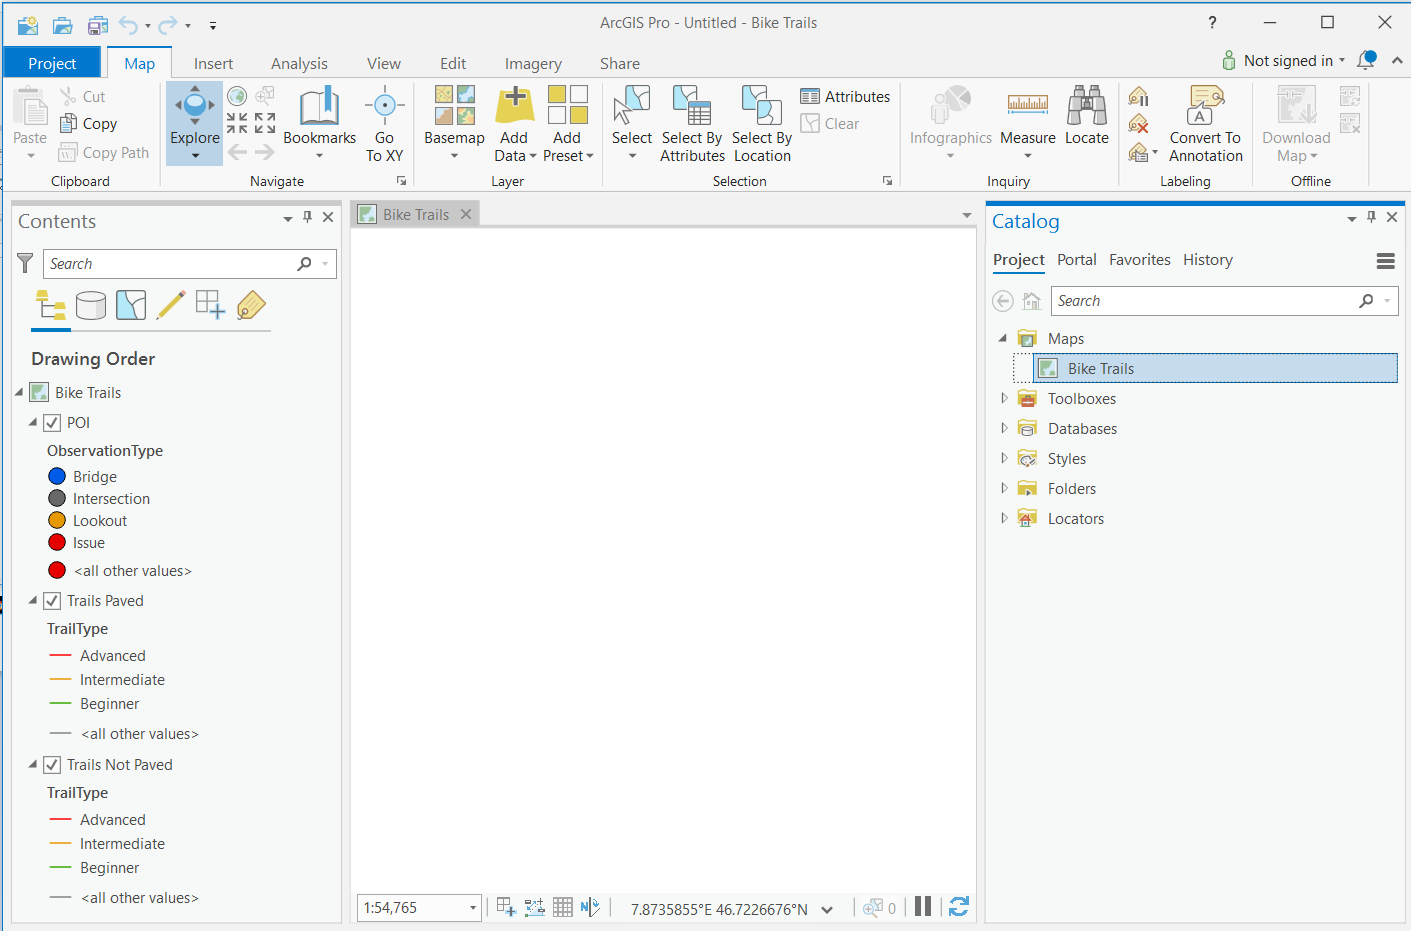
Task: Collapse the Maps node in Catalog
Action: [x=1003, y=338]
